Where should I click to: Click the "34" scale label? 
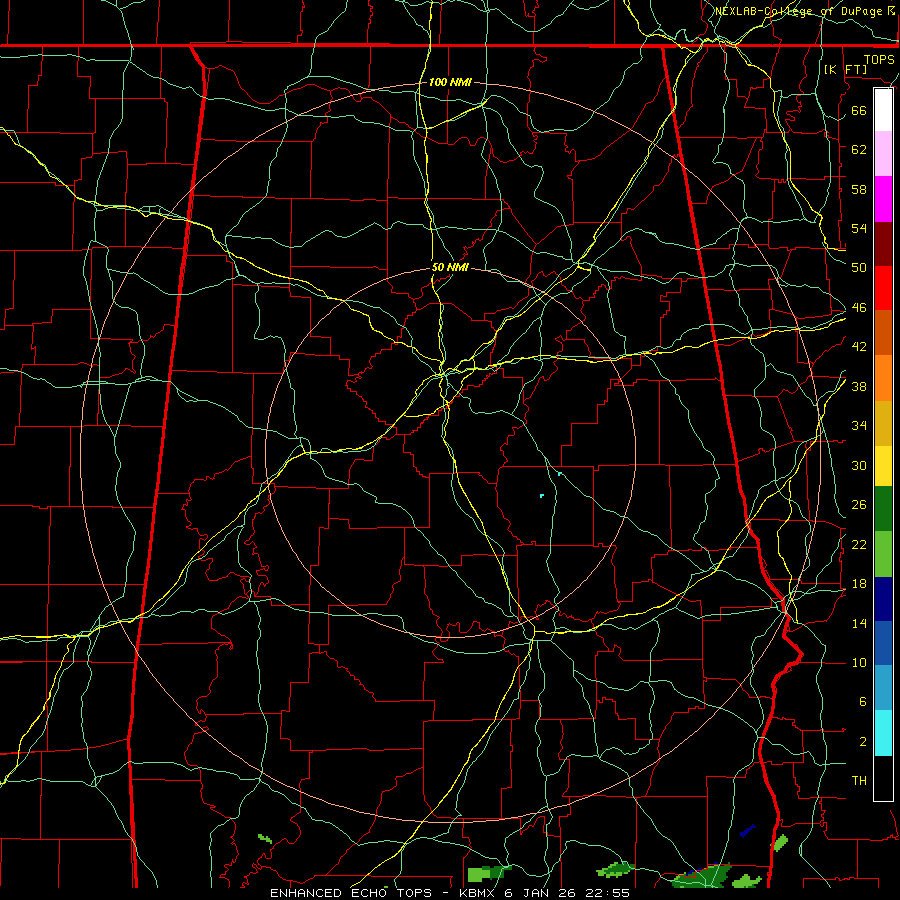tap(859, 425)
